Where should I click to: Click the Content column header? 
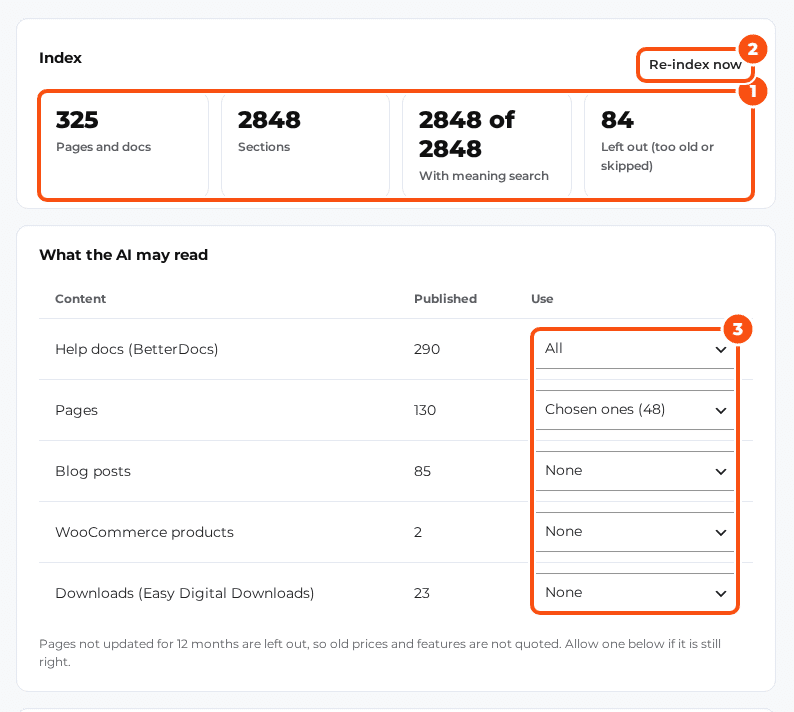click(81, 299)
